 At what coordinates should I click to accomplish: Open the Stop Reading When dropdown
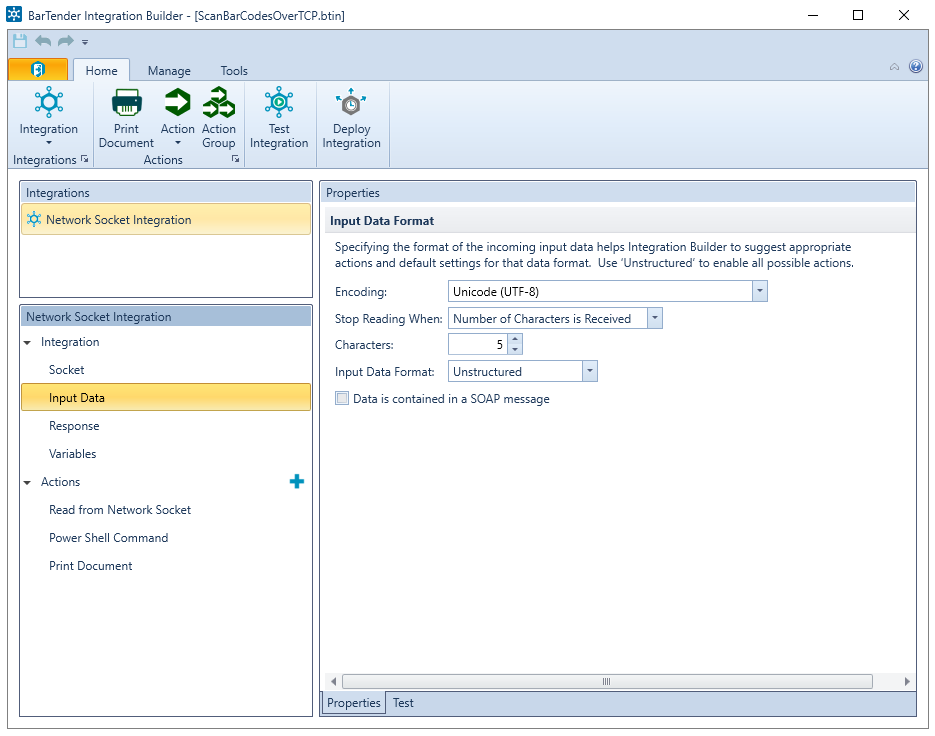point(654,318)
